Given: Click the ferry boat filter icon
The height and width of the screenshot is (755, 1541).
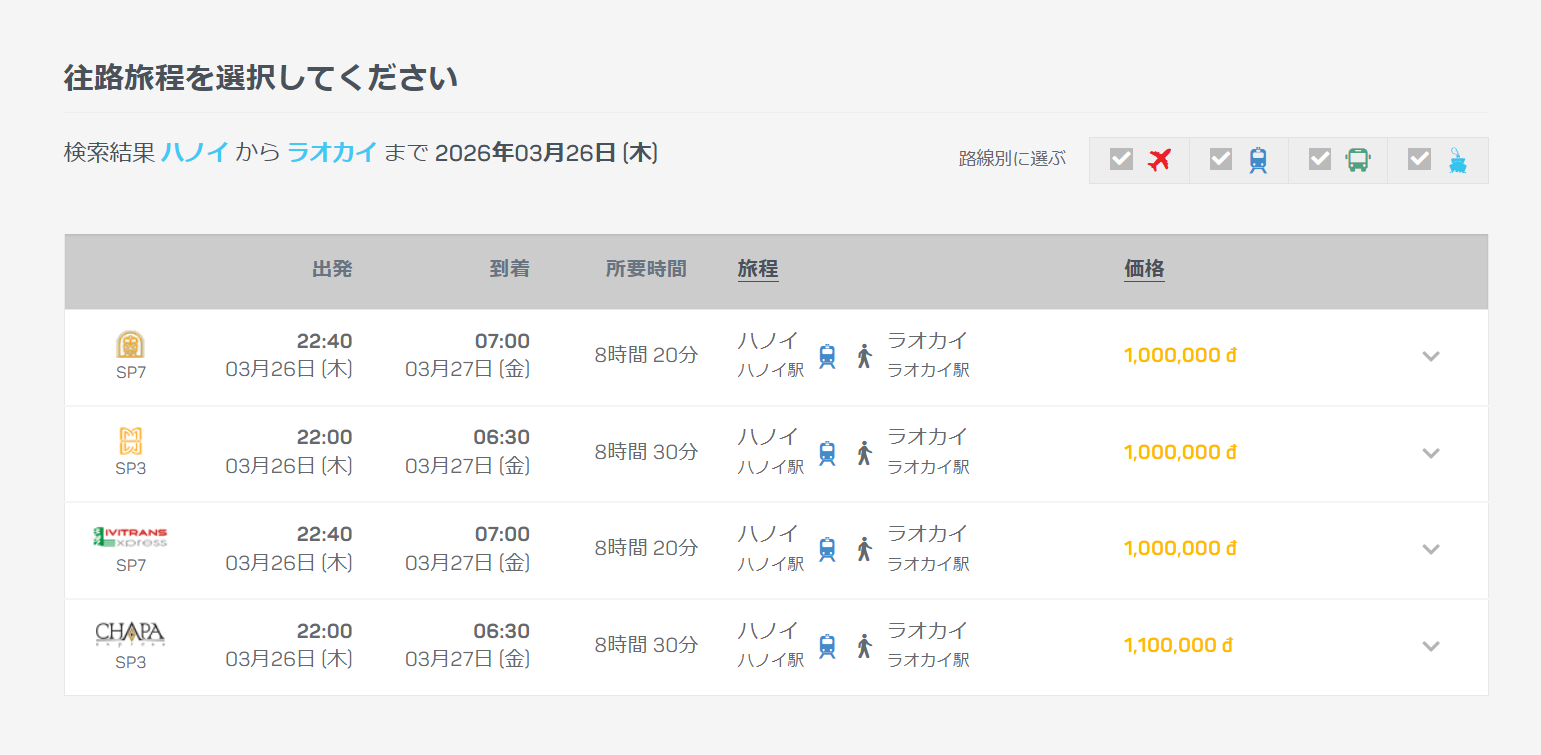Looking at the screenshot, I should 1457,160.
